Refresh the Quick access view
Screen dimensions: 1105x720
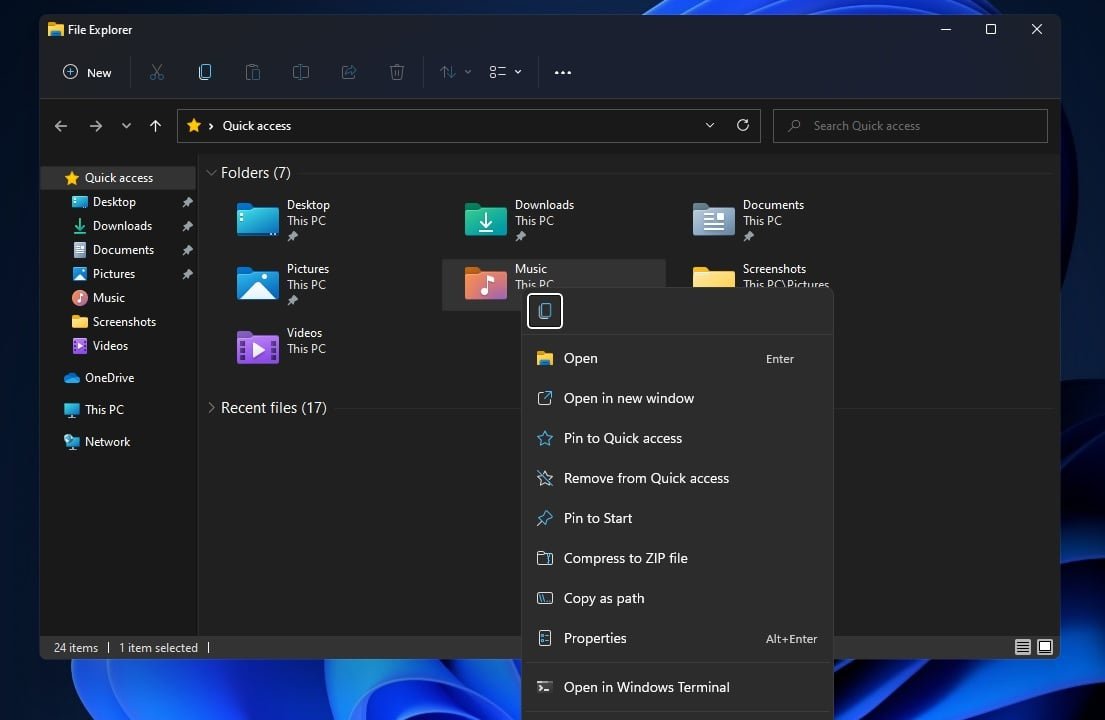click(742, 126)
